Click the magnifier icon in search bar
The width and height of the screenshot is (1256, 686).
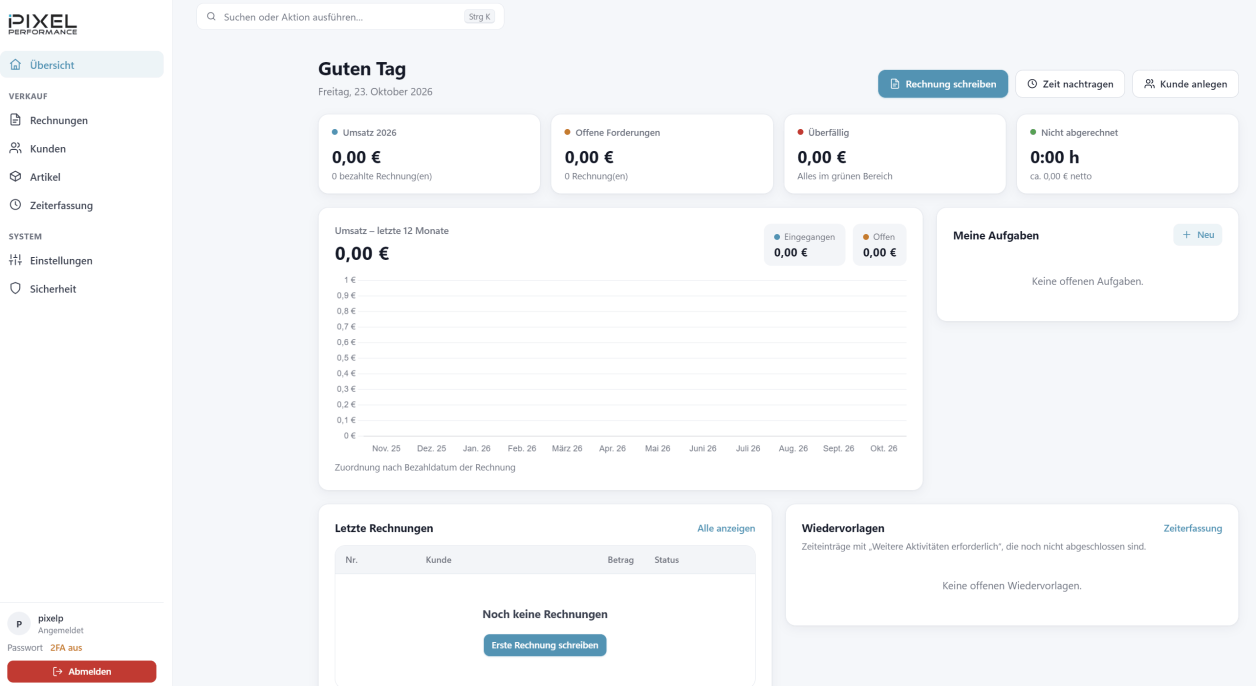tap(211, 17)
